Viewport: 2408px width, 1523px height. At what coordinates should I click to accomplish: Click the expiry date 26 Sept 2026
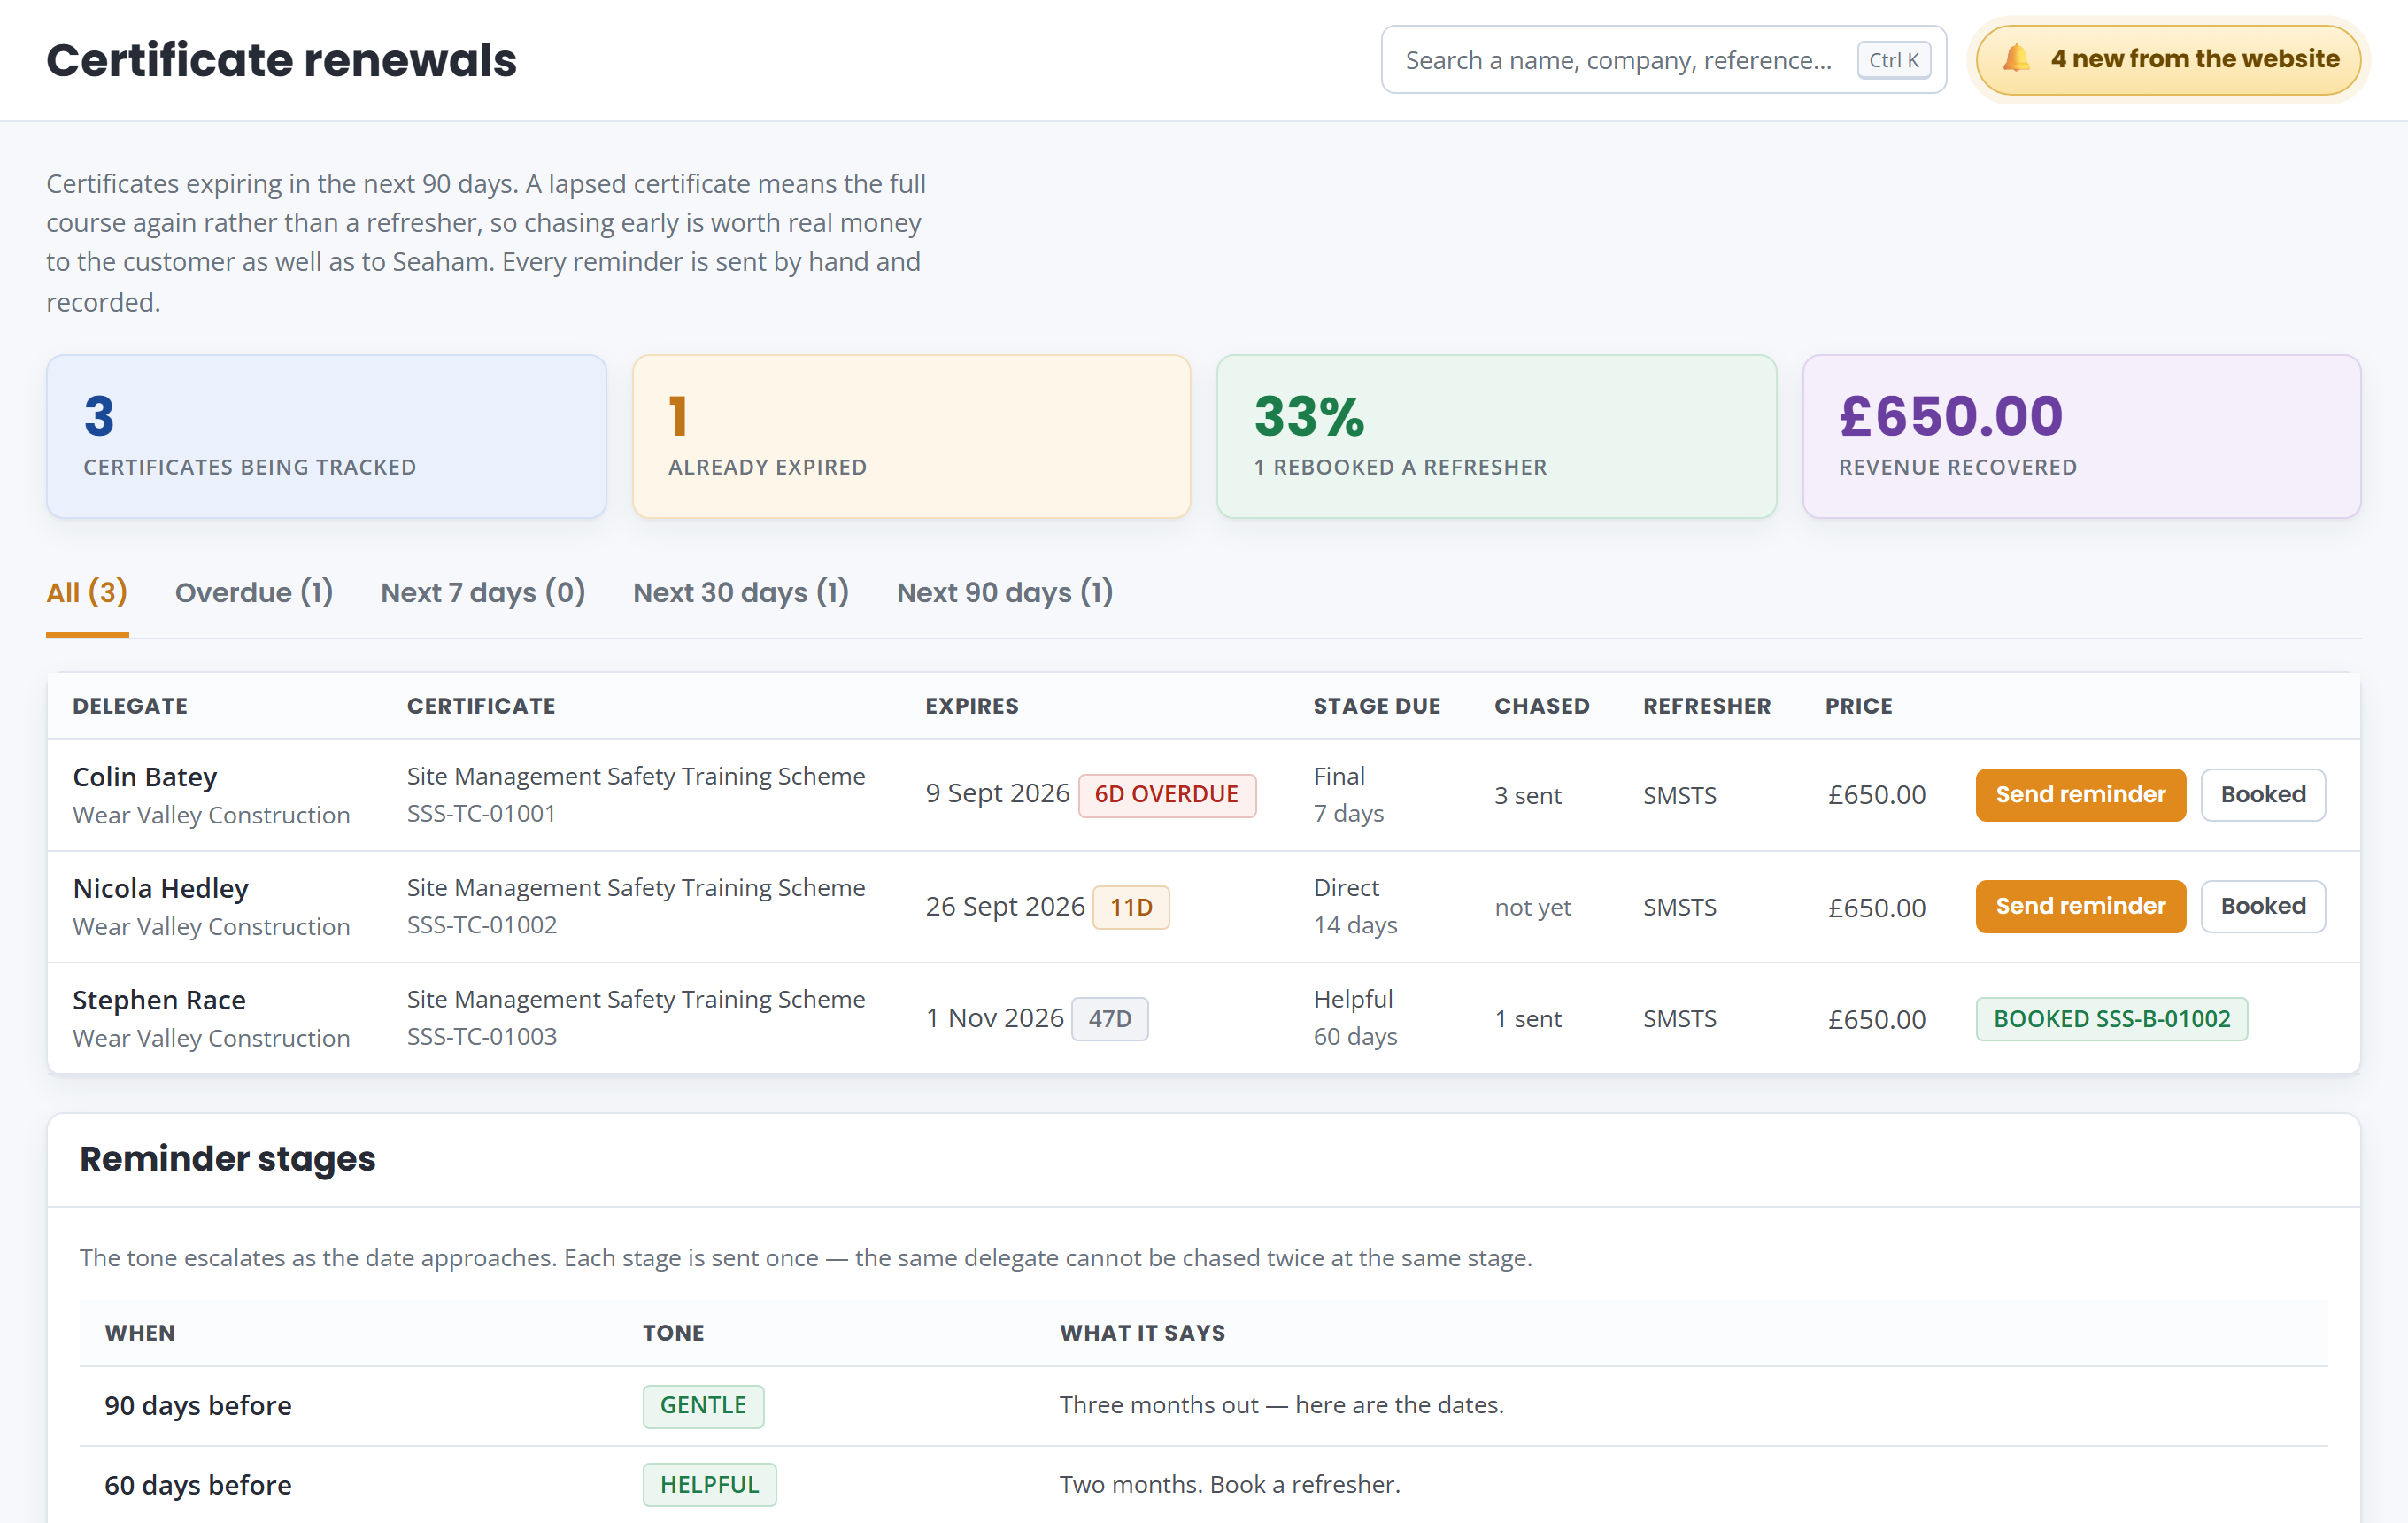point(1005,907)
